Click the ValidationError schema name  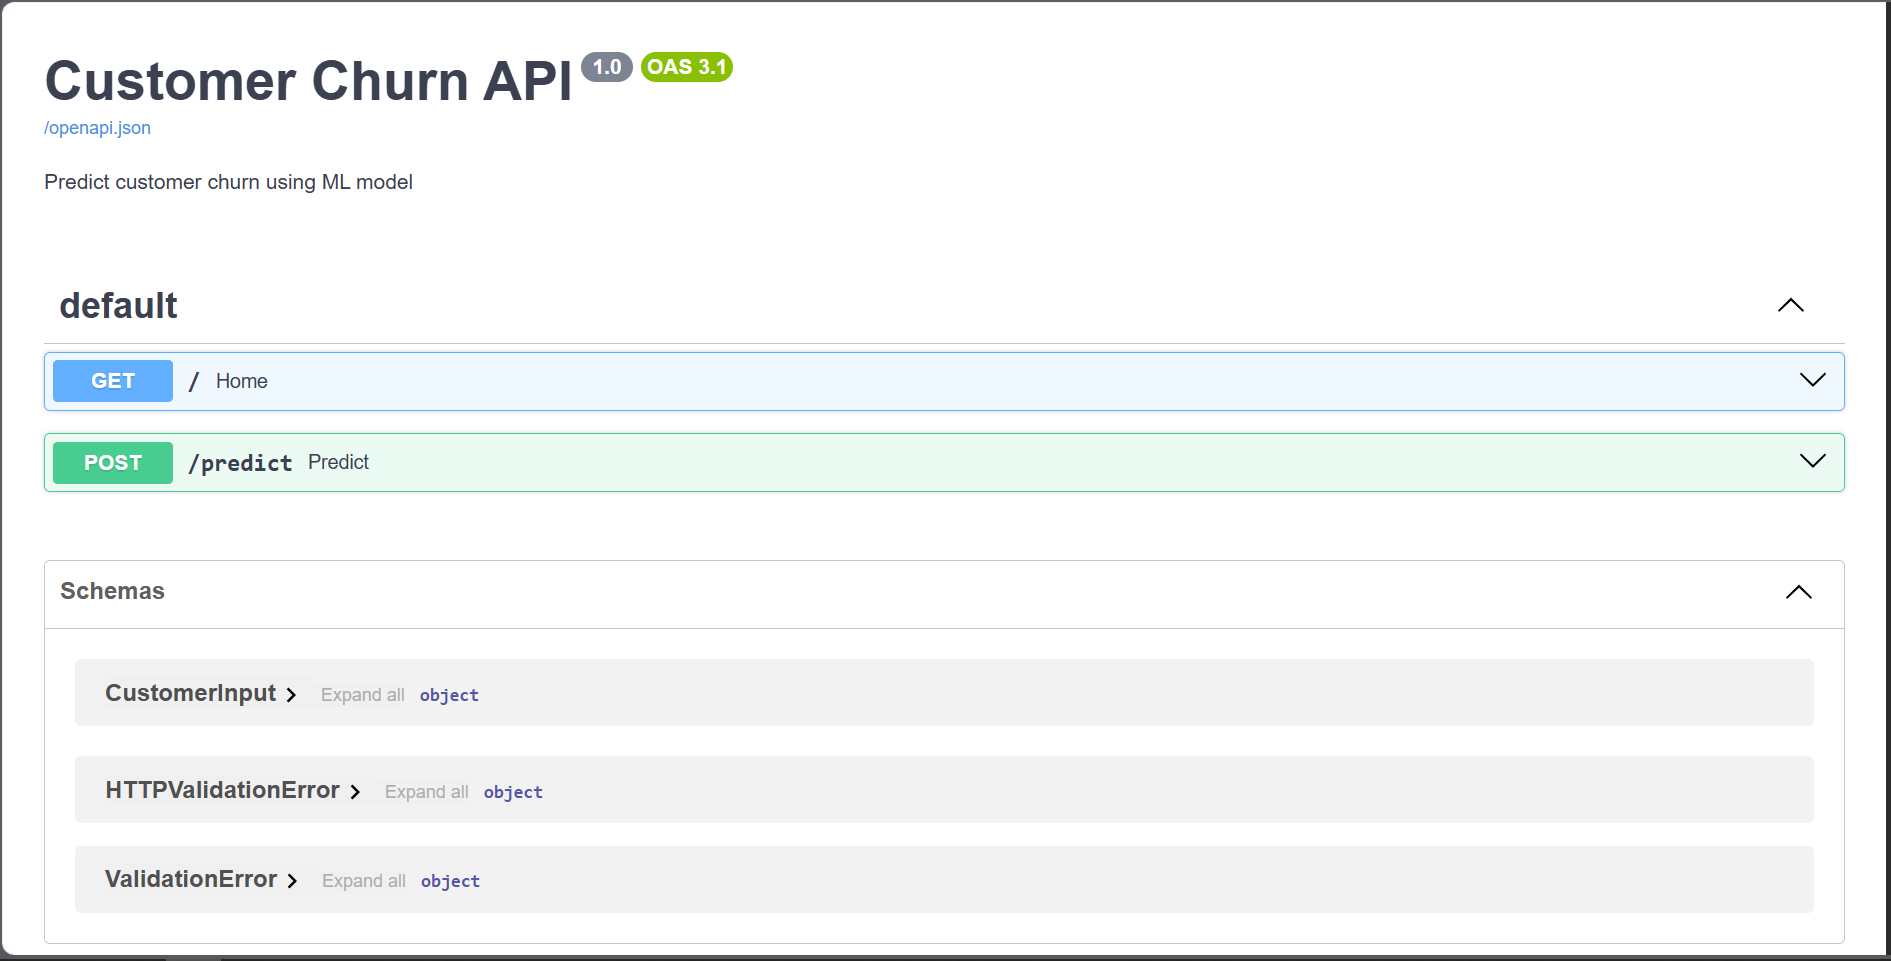click(x=191, y=879)
